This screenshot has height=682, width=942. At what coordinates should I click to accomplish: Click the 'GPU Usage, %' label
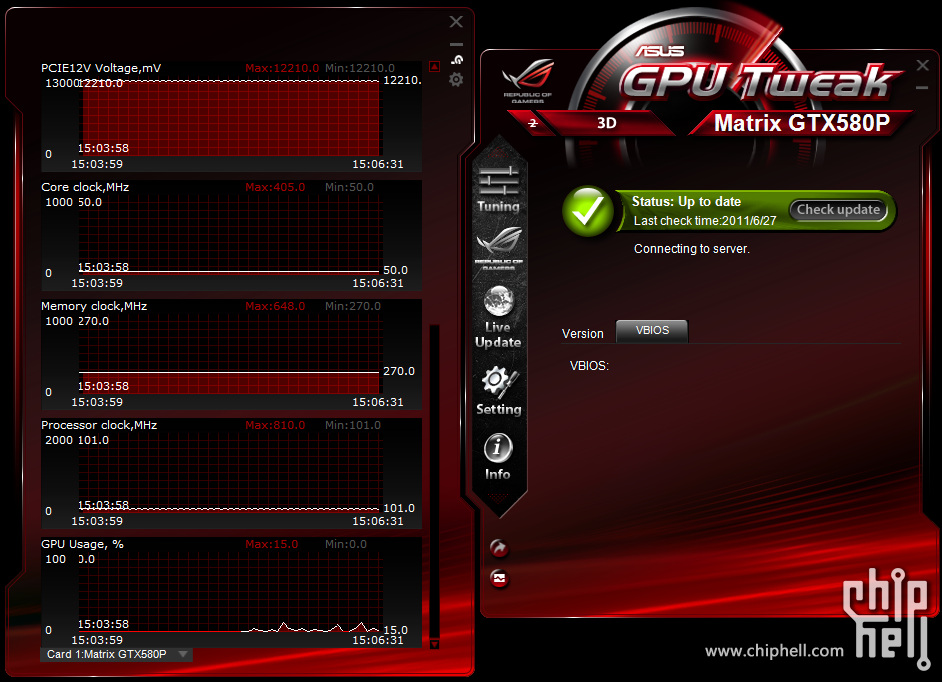coord(82,544)
